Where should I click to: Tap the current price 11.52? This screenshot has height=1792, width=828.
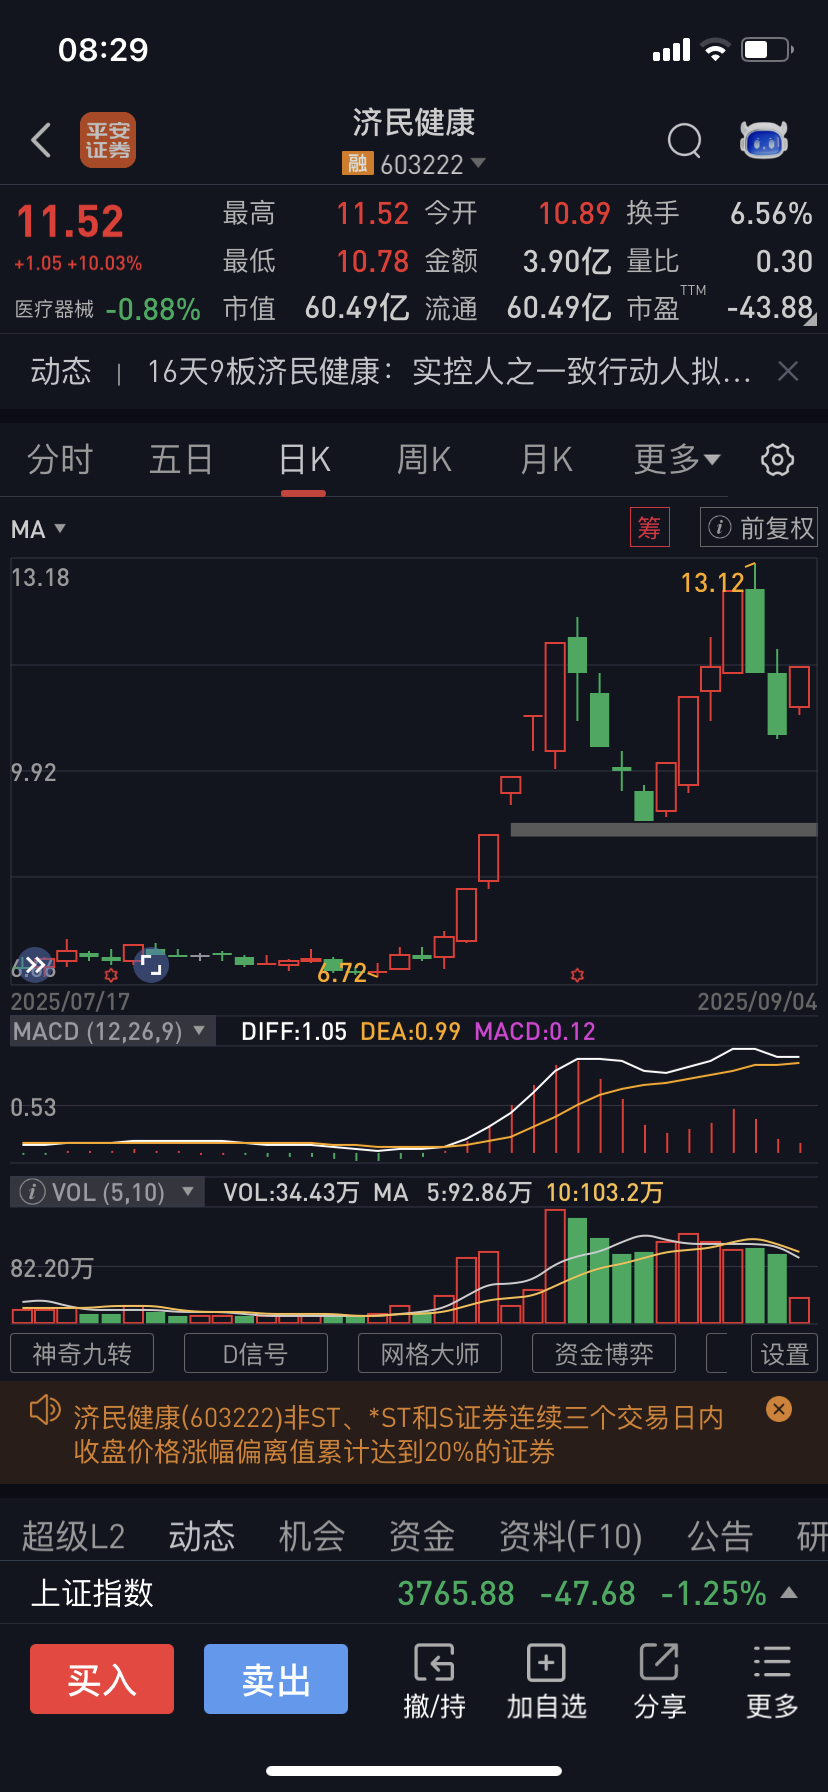pos(70,222)
